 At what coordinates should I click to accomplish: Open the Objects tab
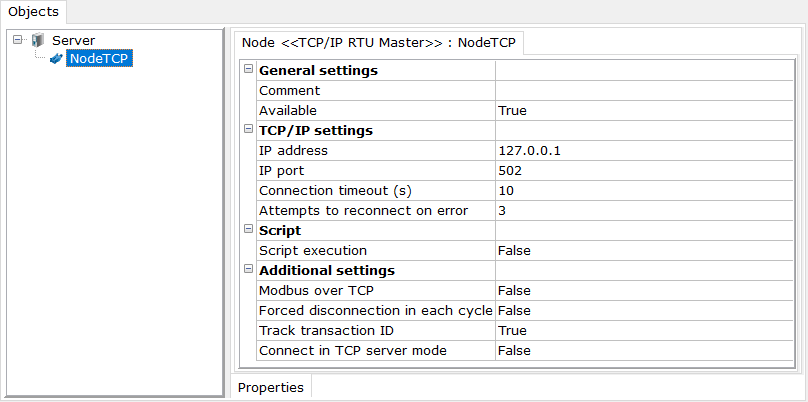(33, 12)
